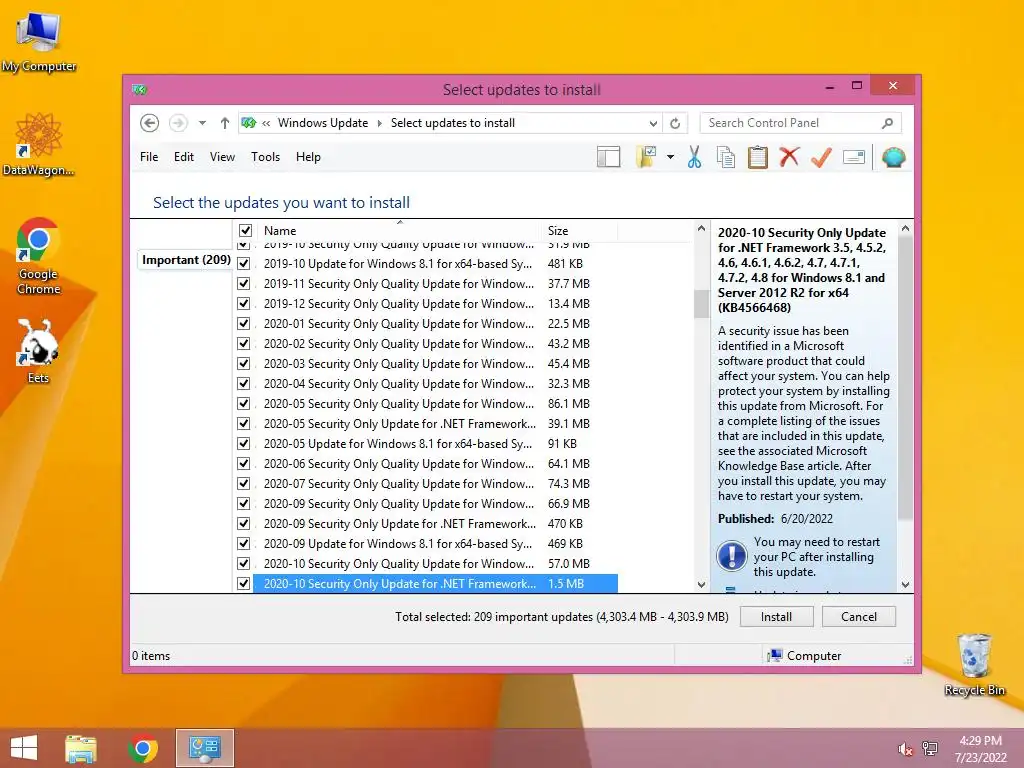
Task: Open the folder options icon dropdown arrow
Action: point(671,157)
